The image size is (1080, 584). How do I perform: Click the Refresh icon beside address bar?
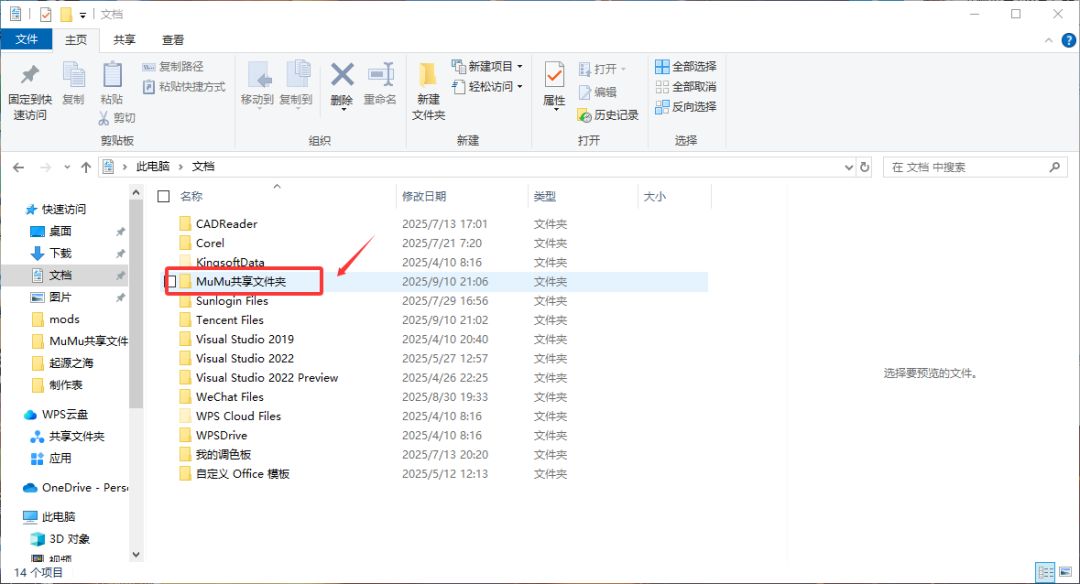[864, 167]
